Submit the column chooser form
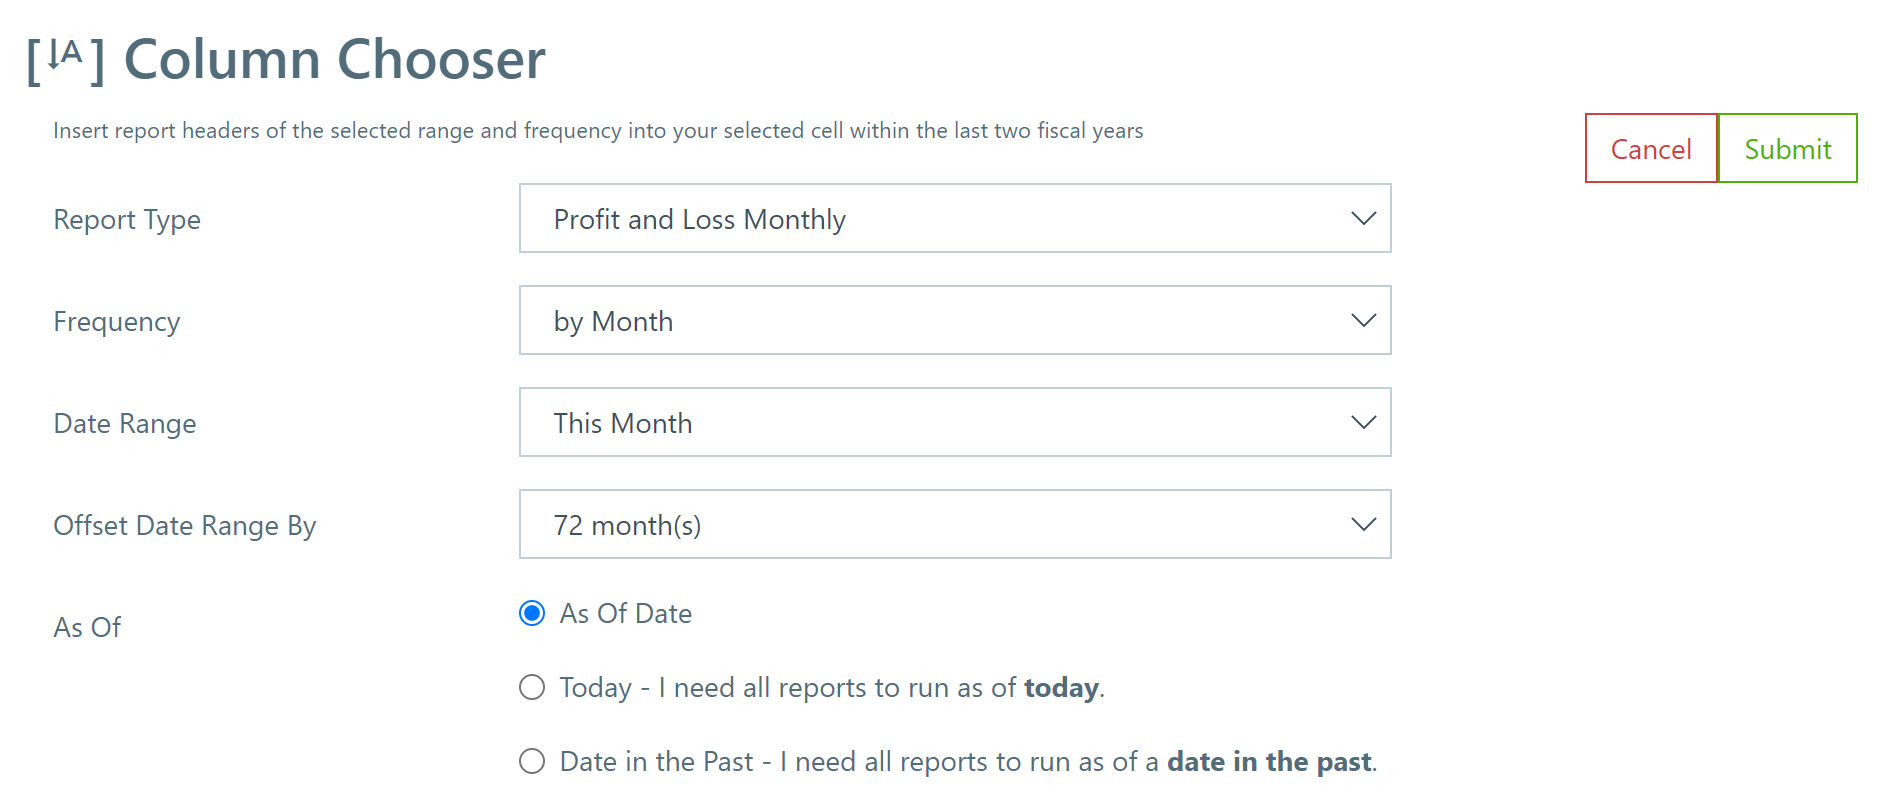This screenshot has width=1886, height=812. [x=1788, y=148]
